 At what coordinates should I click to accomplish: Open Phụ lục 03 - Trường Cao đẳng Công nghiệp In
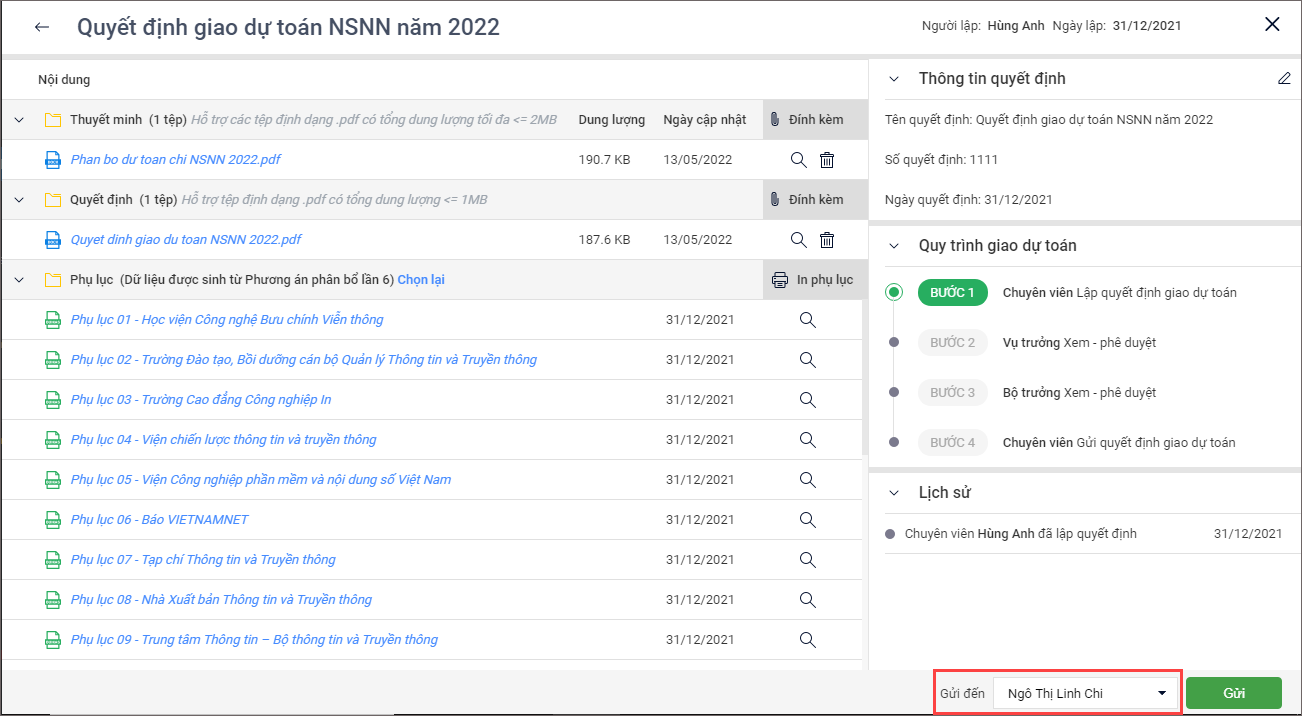tap(201, 400)
